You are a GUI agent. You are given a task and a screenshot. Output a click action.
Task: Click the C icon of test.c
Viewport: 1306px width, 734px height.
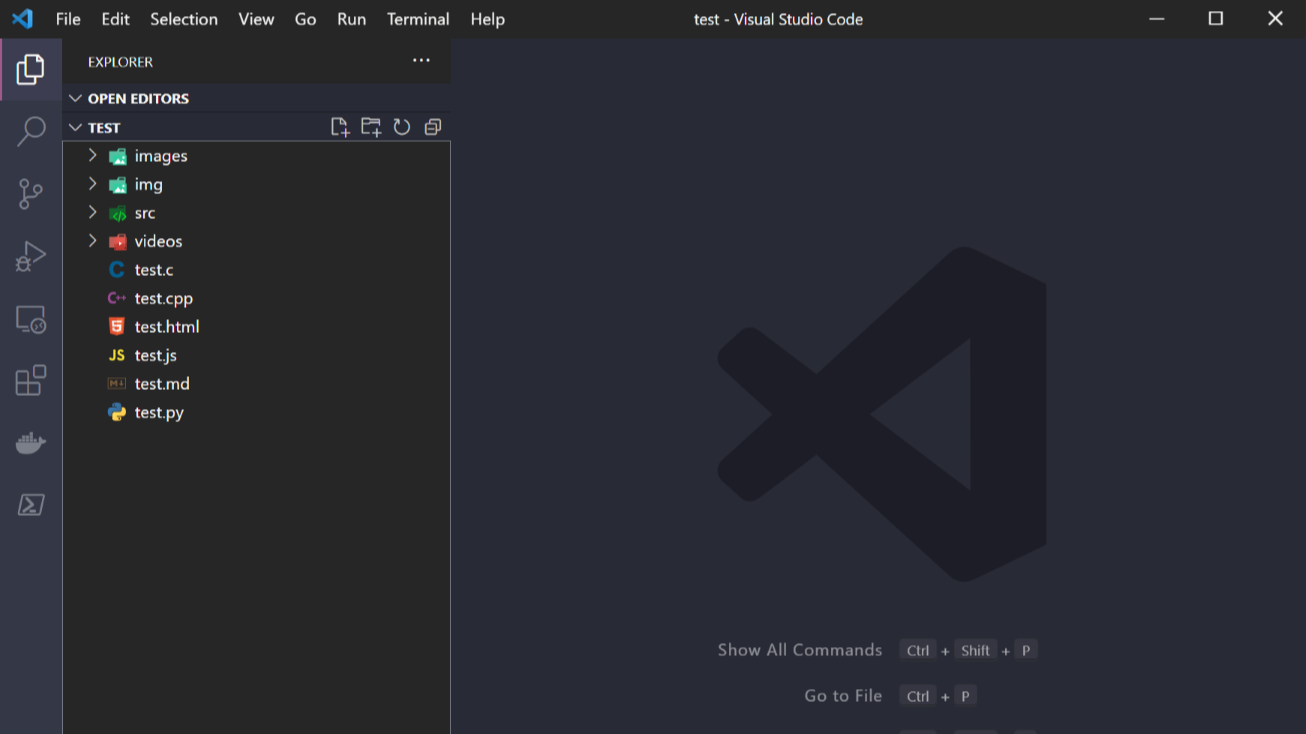click(x=117, y=270)
